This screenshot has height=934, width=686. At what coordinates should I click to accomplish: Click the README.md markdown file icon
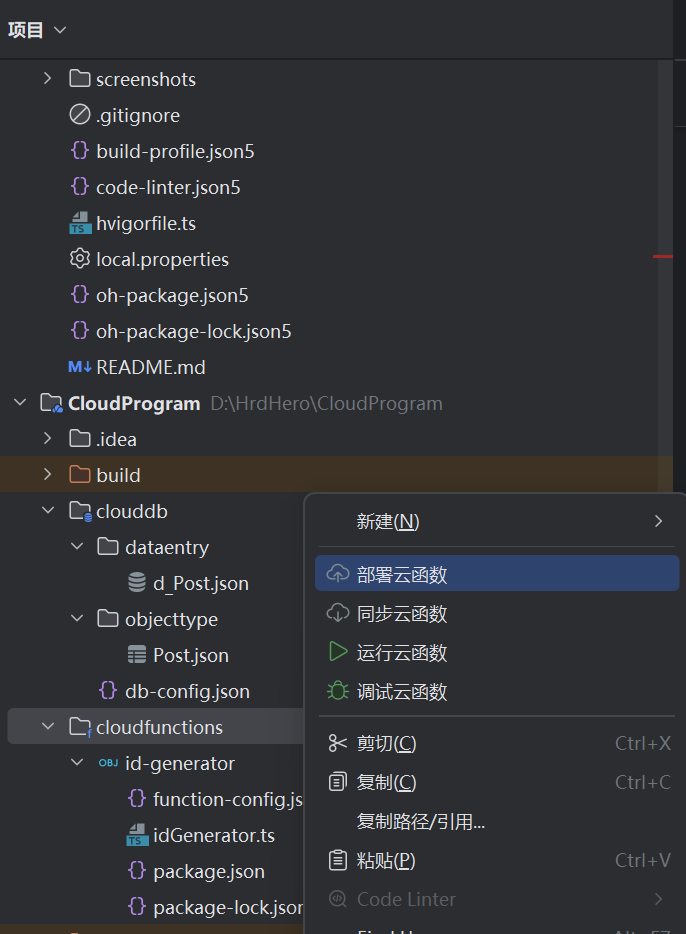[x=80, y=367]
